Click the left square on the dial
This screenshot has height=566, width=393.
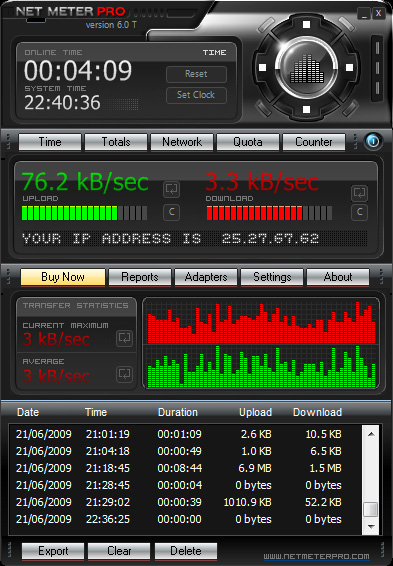click(x=263, y=68)
